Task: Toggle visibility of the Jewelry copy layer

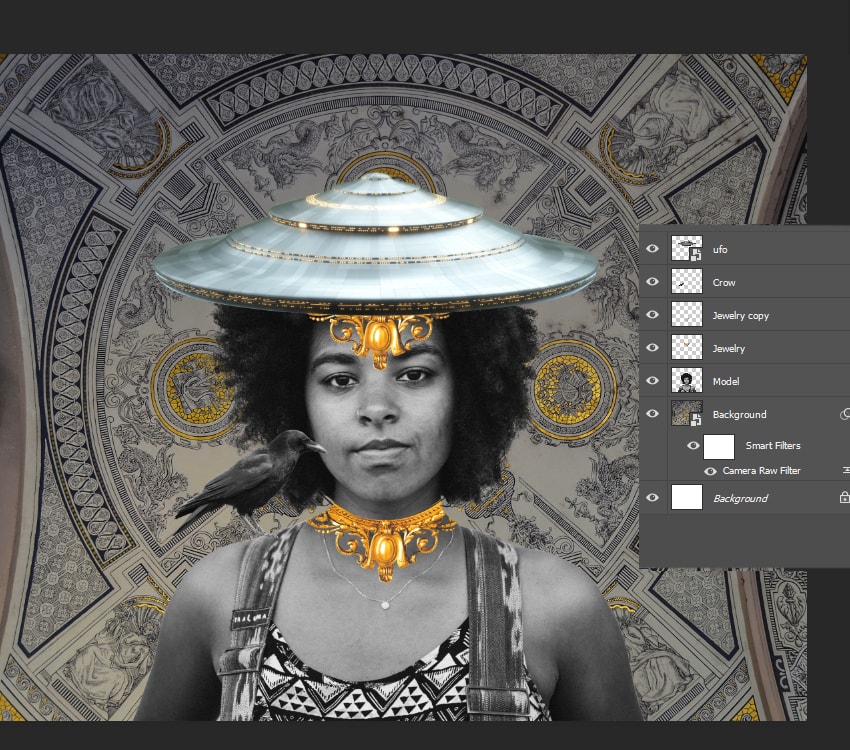Action: [653, 315]
